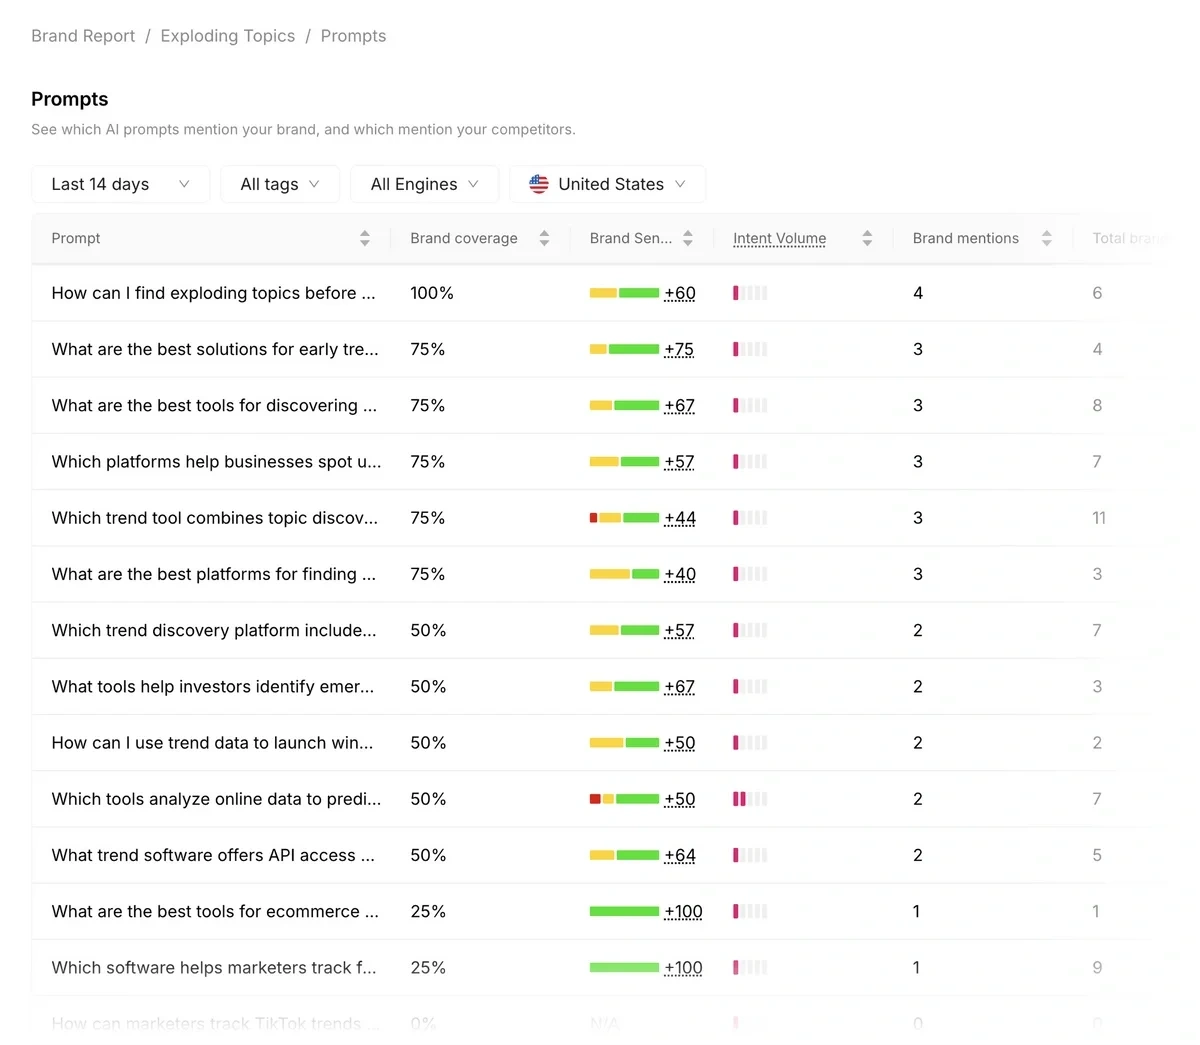Screen dimensions: 1200x1045
Task: Open prompt 'What are the best tools for ecommerce'
Action: click(215, 911)
